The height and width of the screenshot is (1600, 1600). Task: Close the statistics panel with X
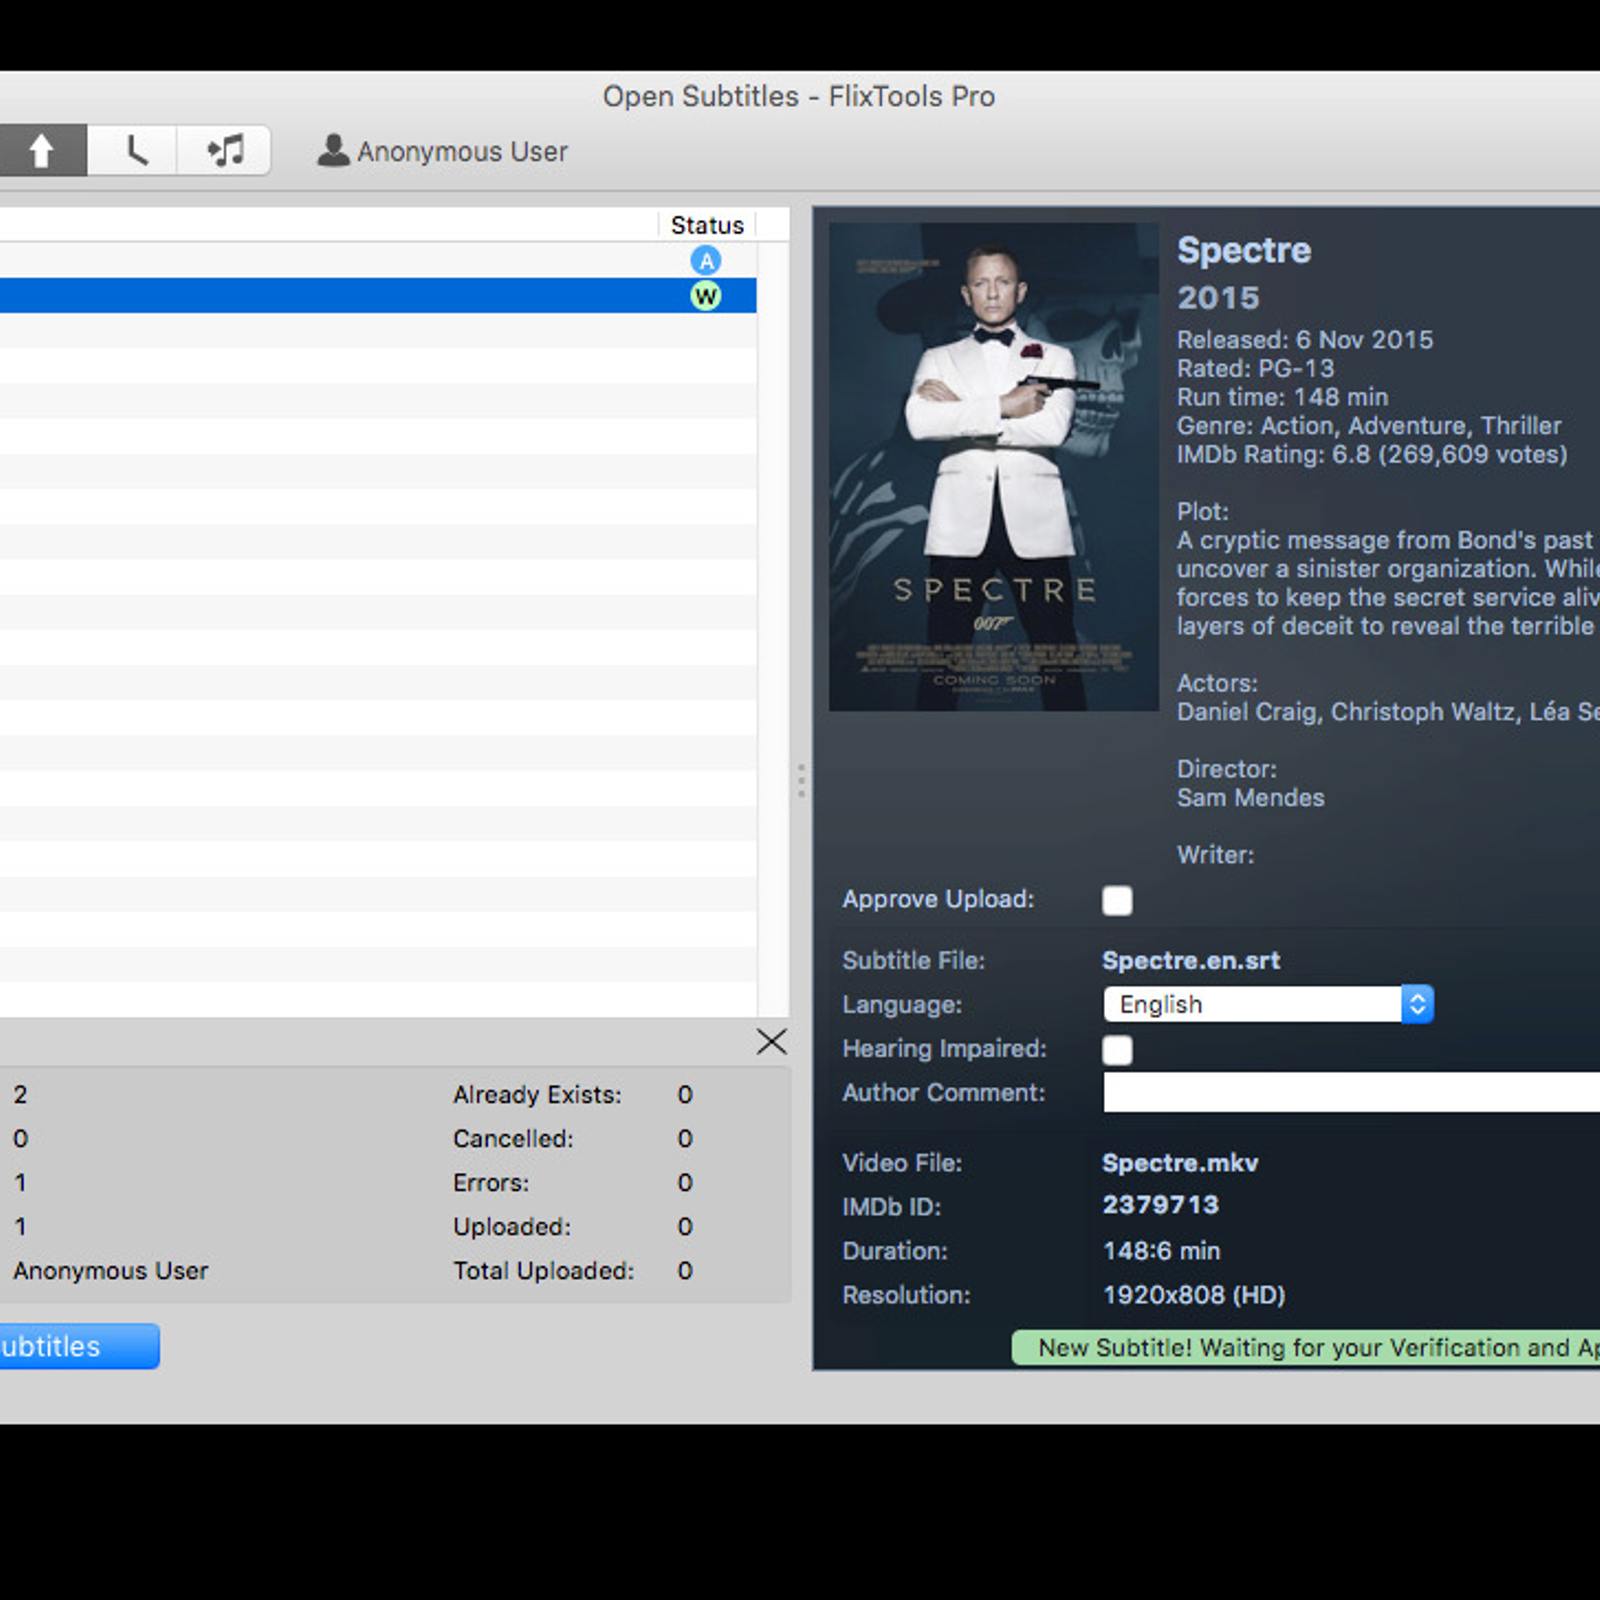click(x=771, y=1042)
